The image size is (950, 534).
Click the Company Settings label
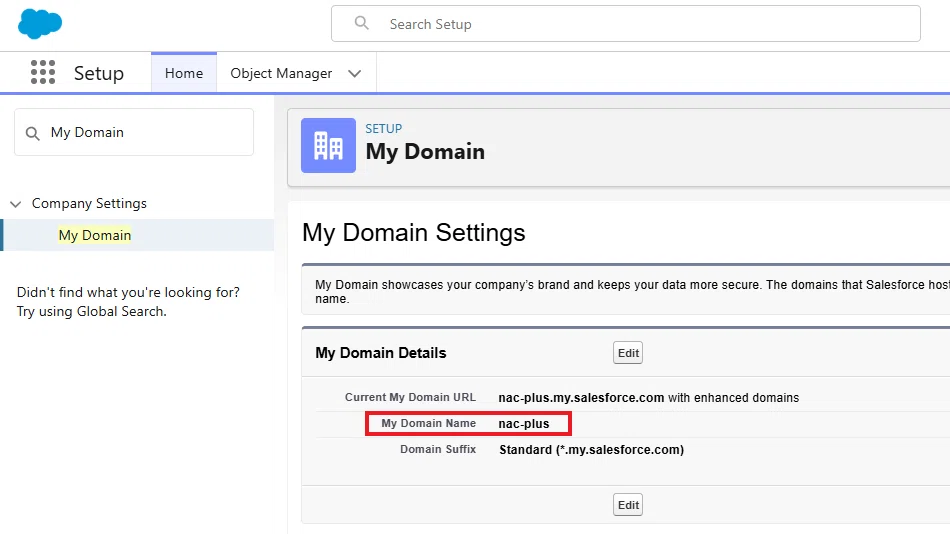89,204
